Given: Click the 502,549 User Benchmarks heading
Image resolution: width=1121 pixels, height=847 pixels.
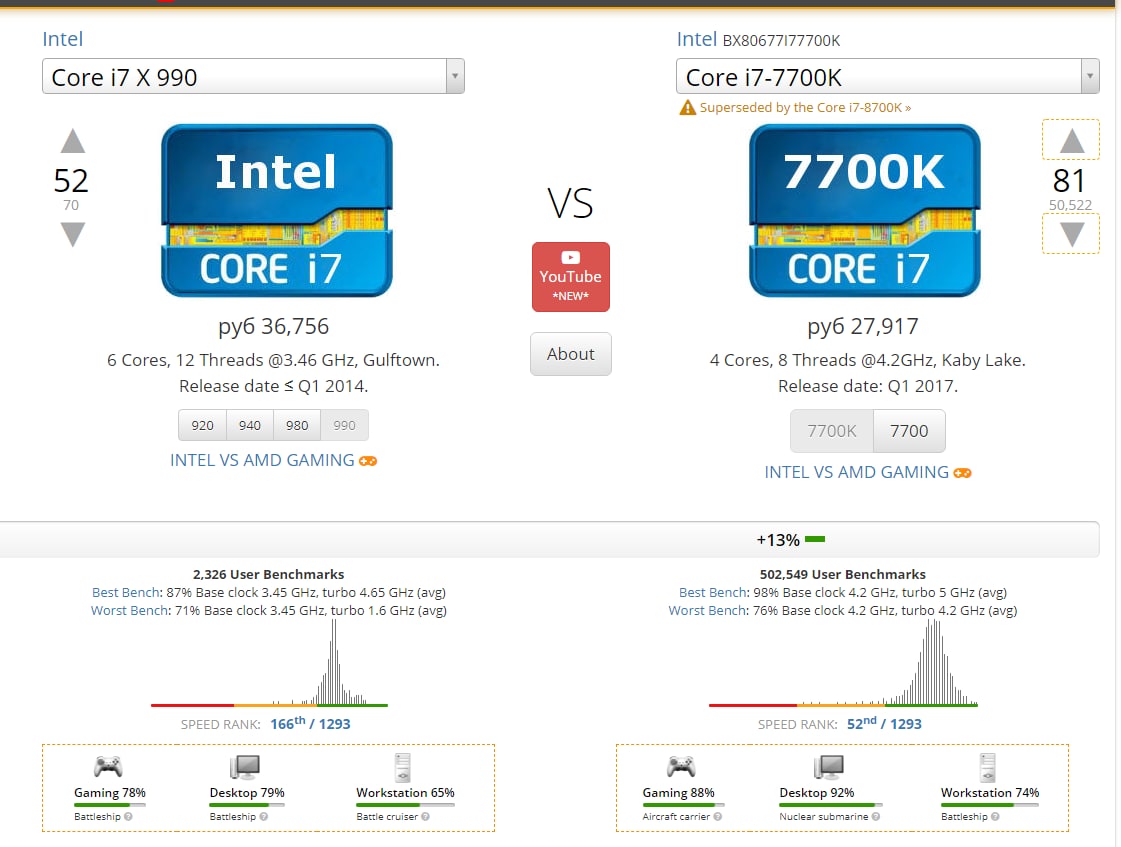Looking at the screenshot, I should (843, 574).
